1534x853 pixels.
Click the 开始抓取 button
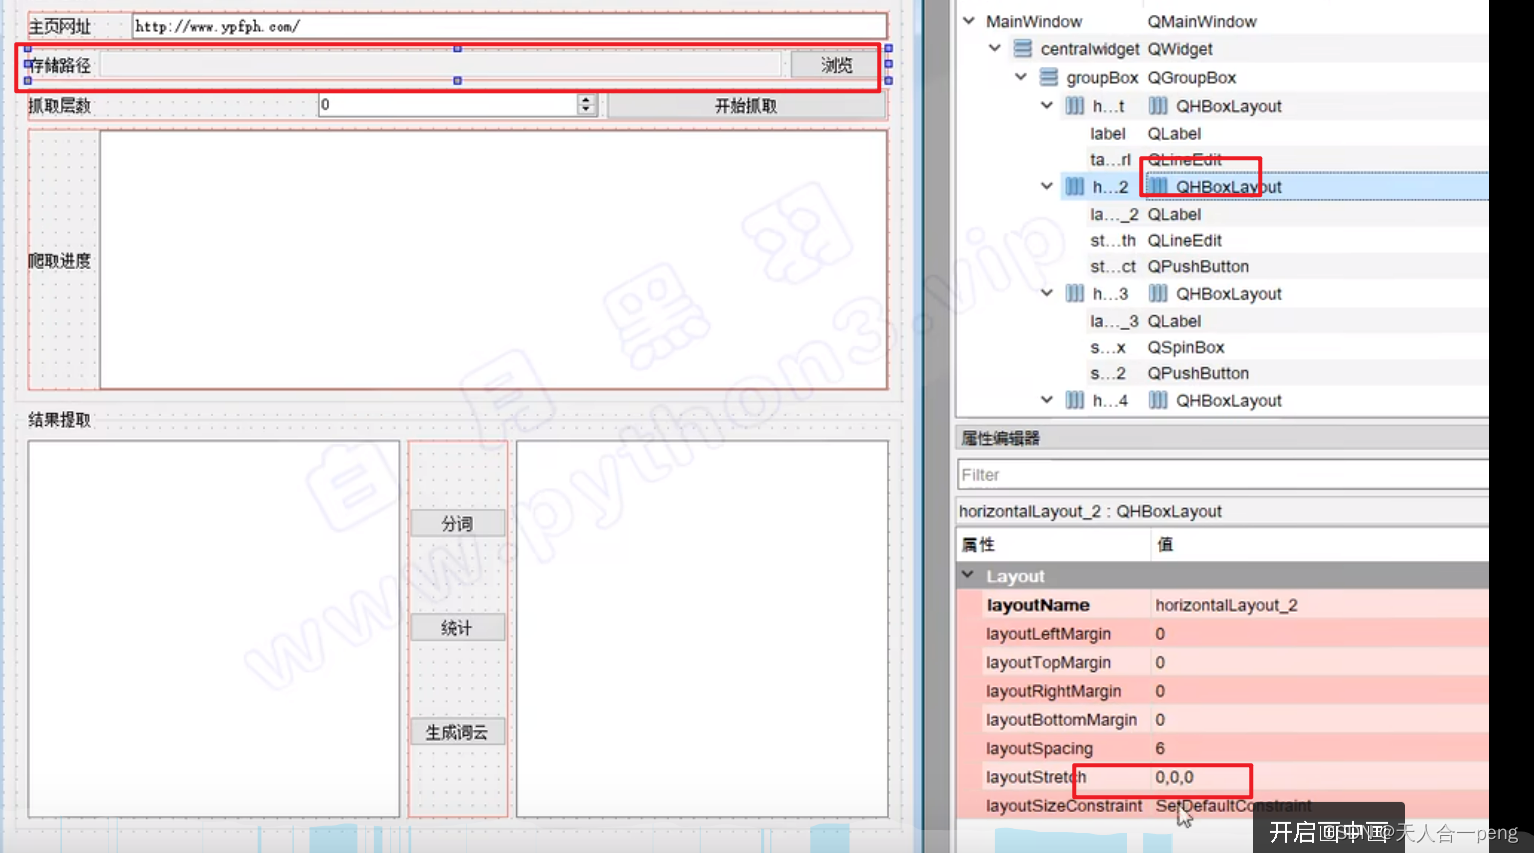746,104
